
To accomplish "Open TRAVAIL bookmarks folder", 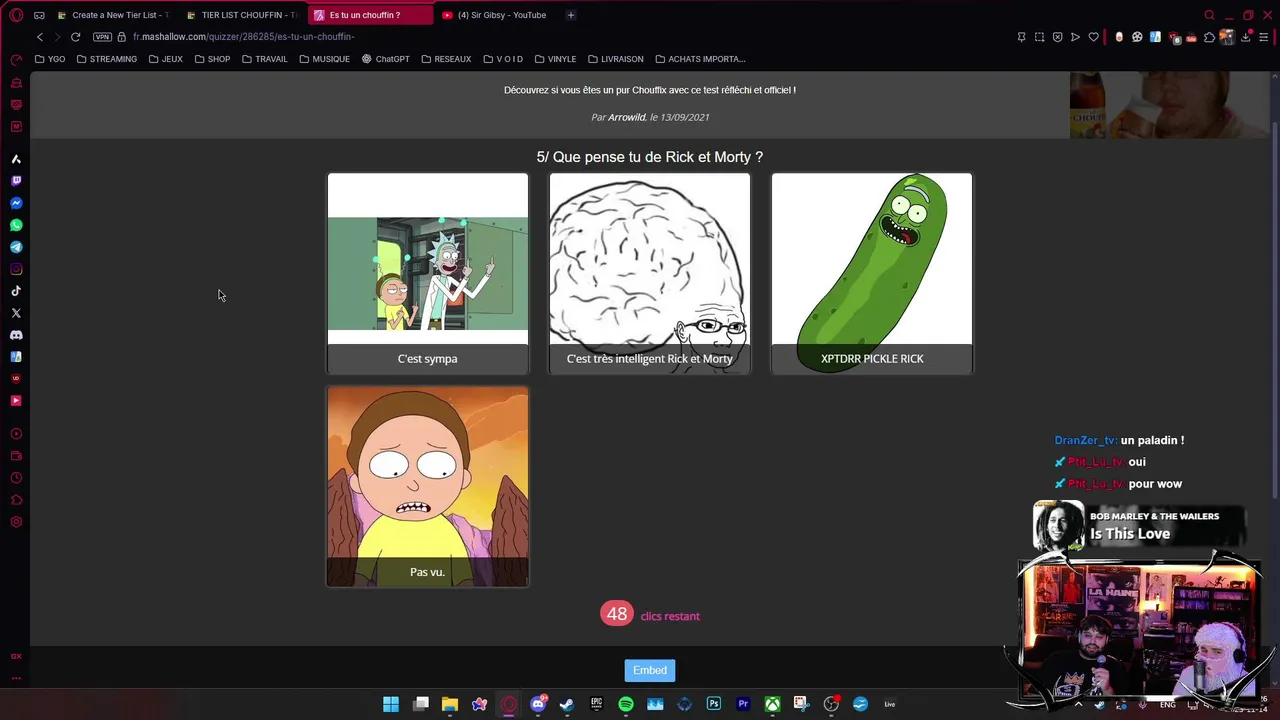I will 264,59.
